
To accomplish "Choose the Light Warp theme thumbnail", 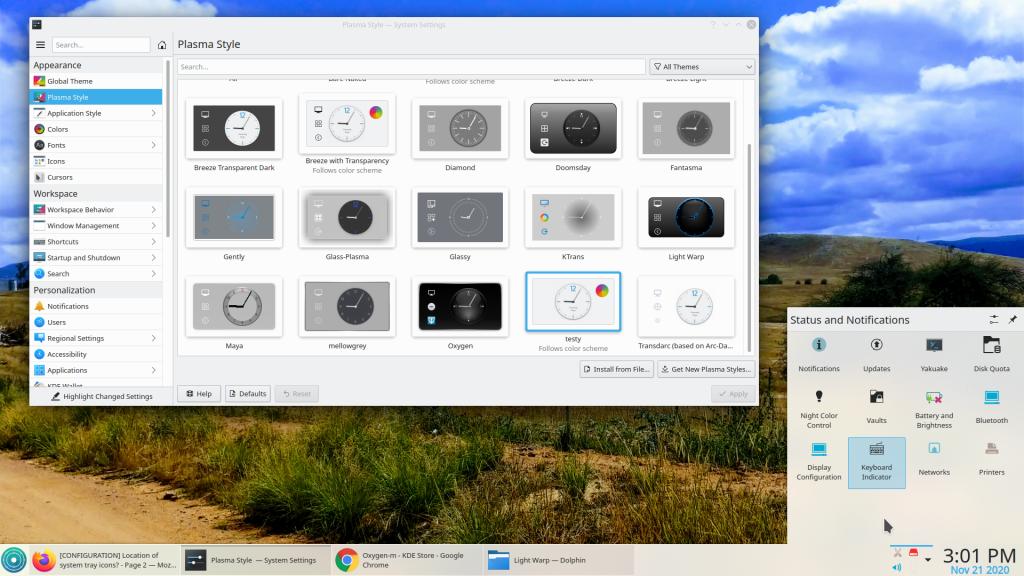I will point(686,217).
